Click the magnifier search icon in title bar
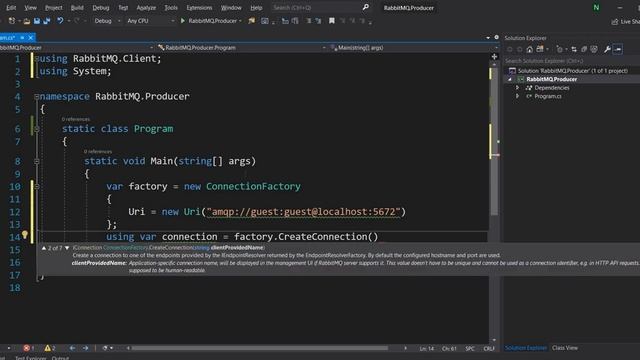 coord(366,7)
